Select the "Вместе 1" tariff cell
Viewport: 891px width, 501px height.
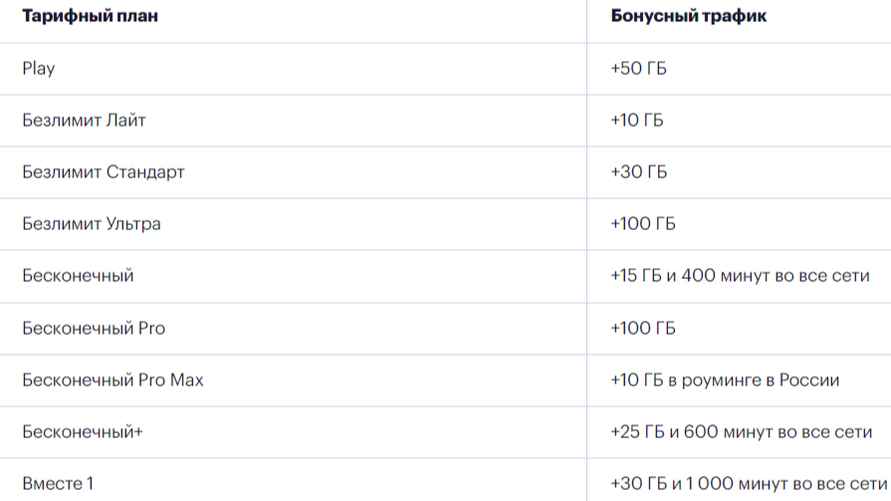coord(58,484)
